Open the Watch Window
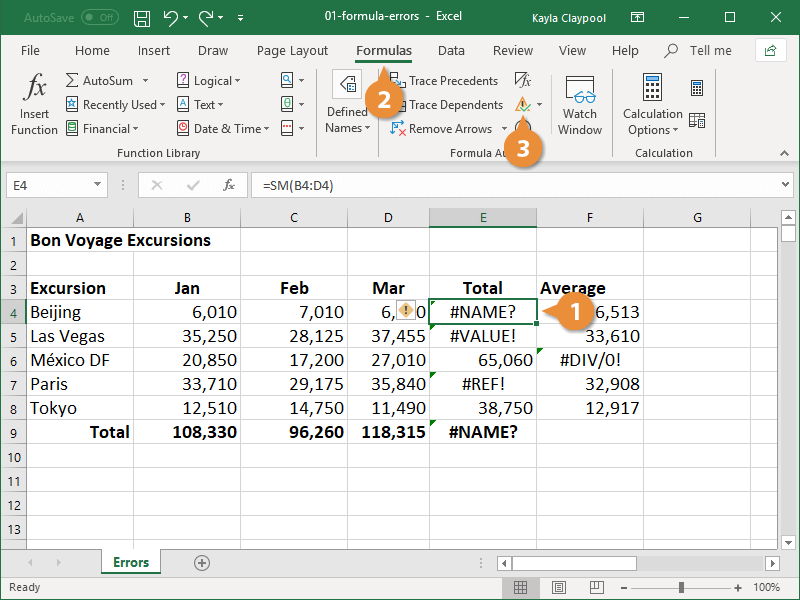 (x=580, y=106)
